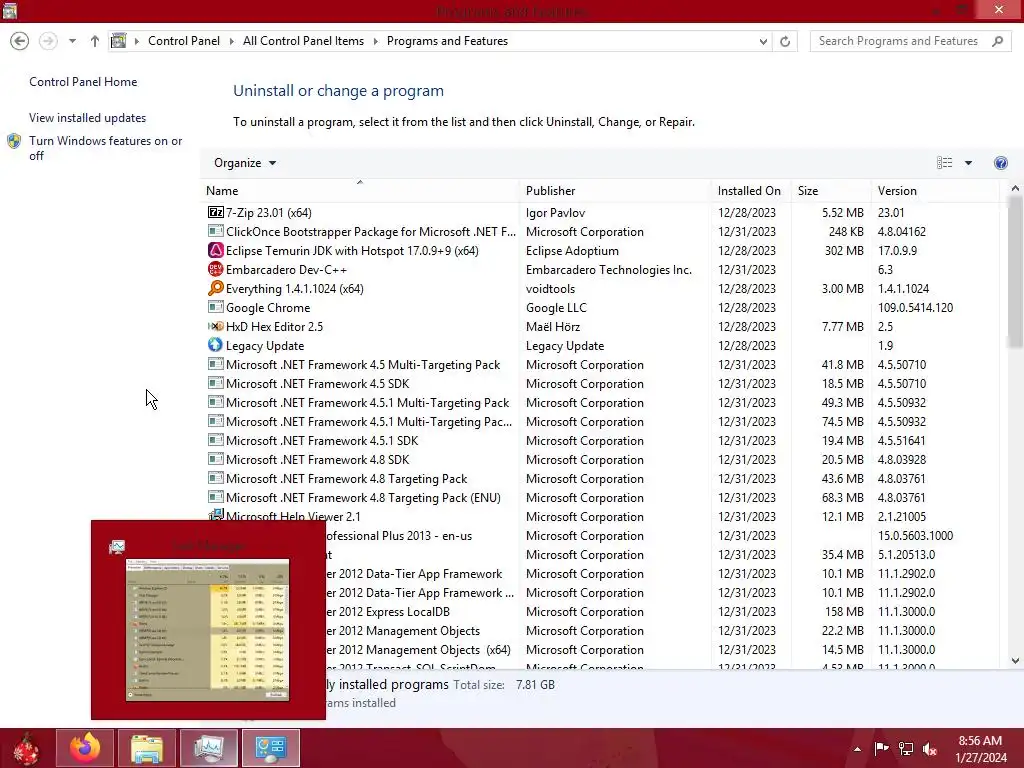
Task: Select HxD Hex Editor 2.5 icon
Action: (216, 326)
